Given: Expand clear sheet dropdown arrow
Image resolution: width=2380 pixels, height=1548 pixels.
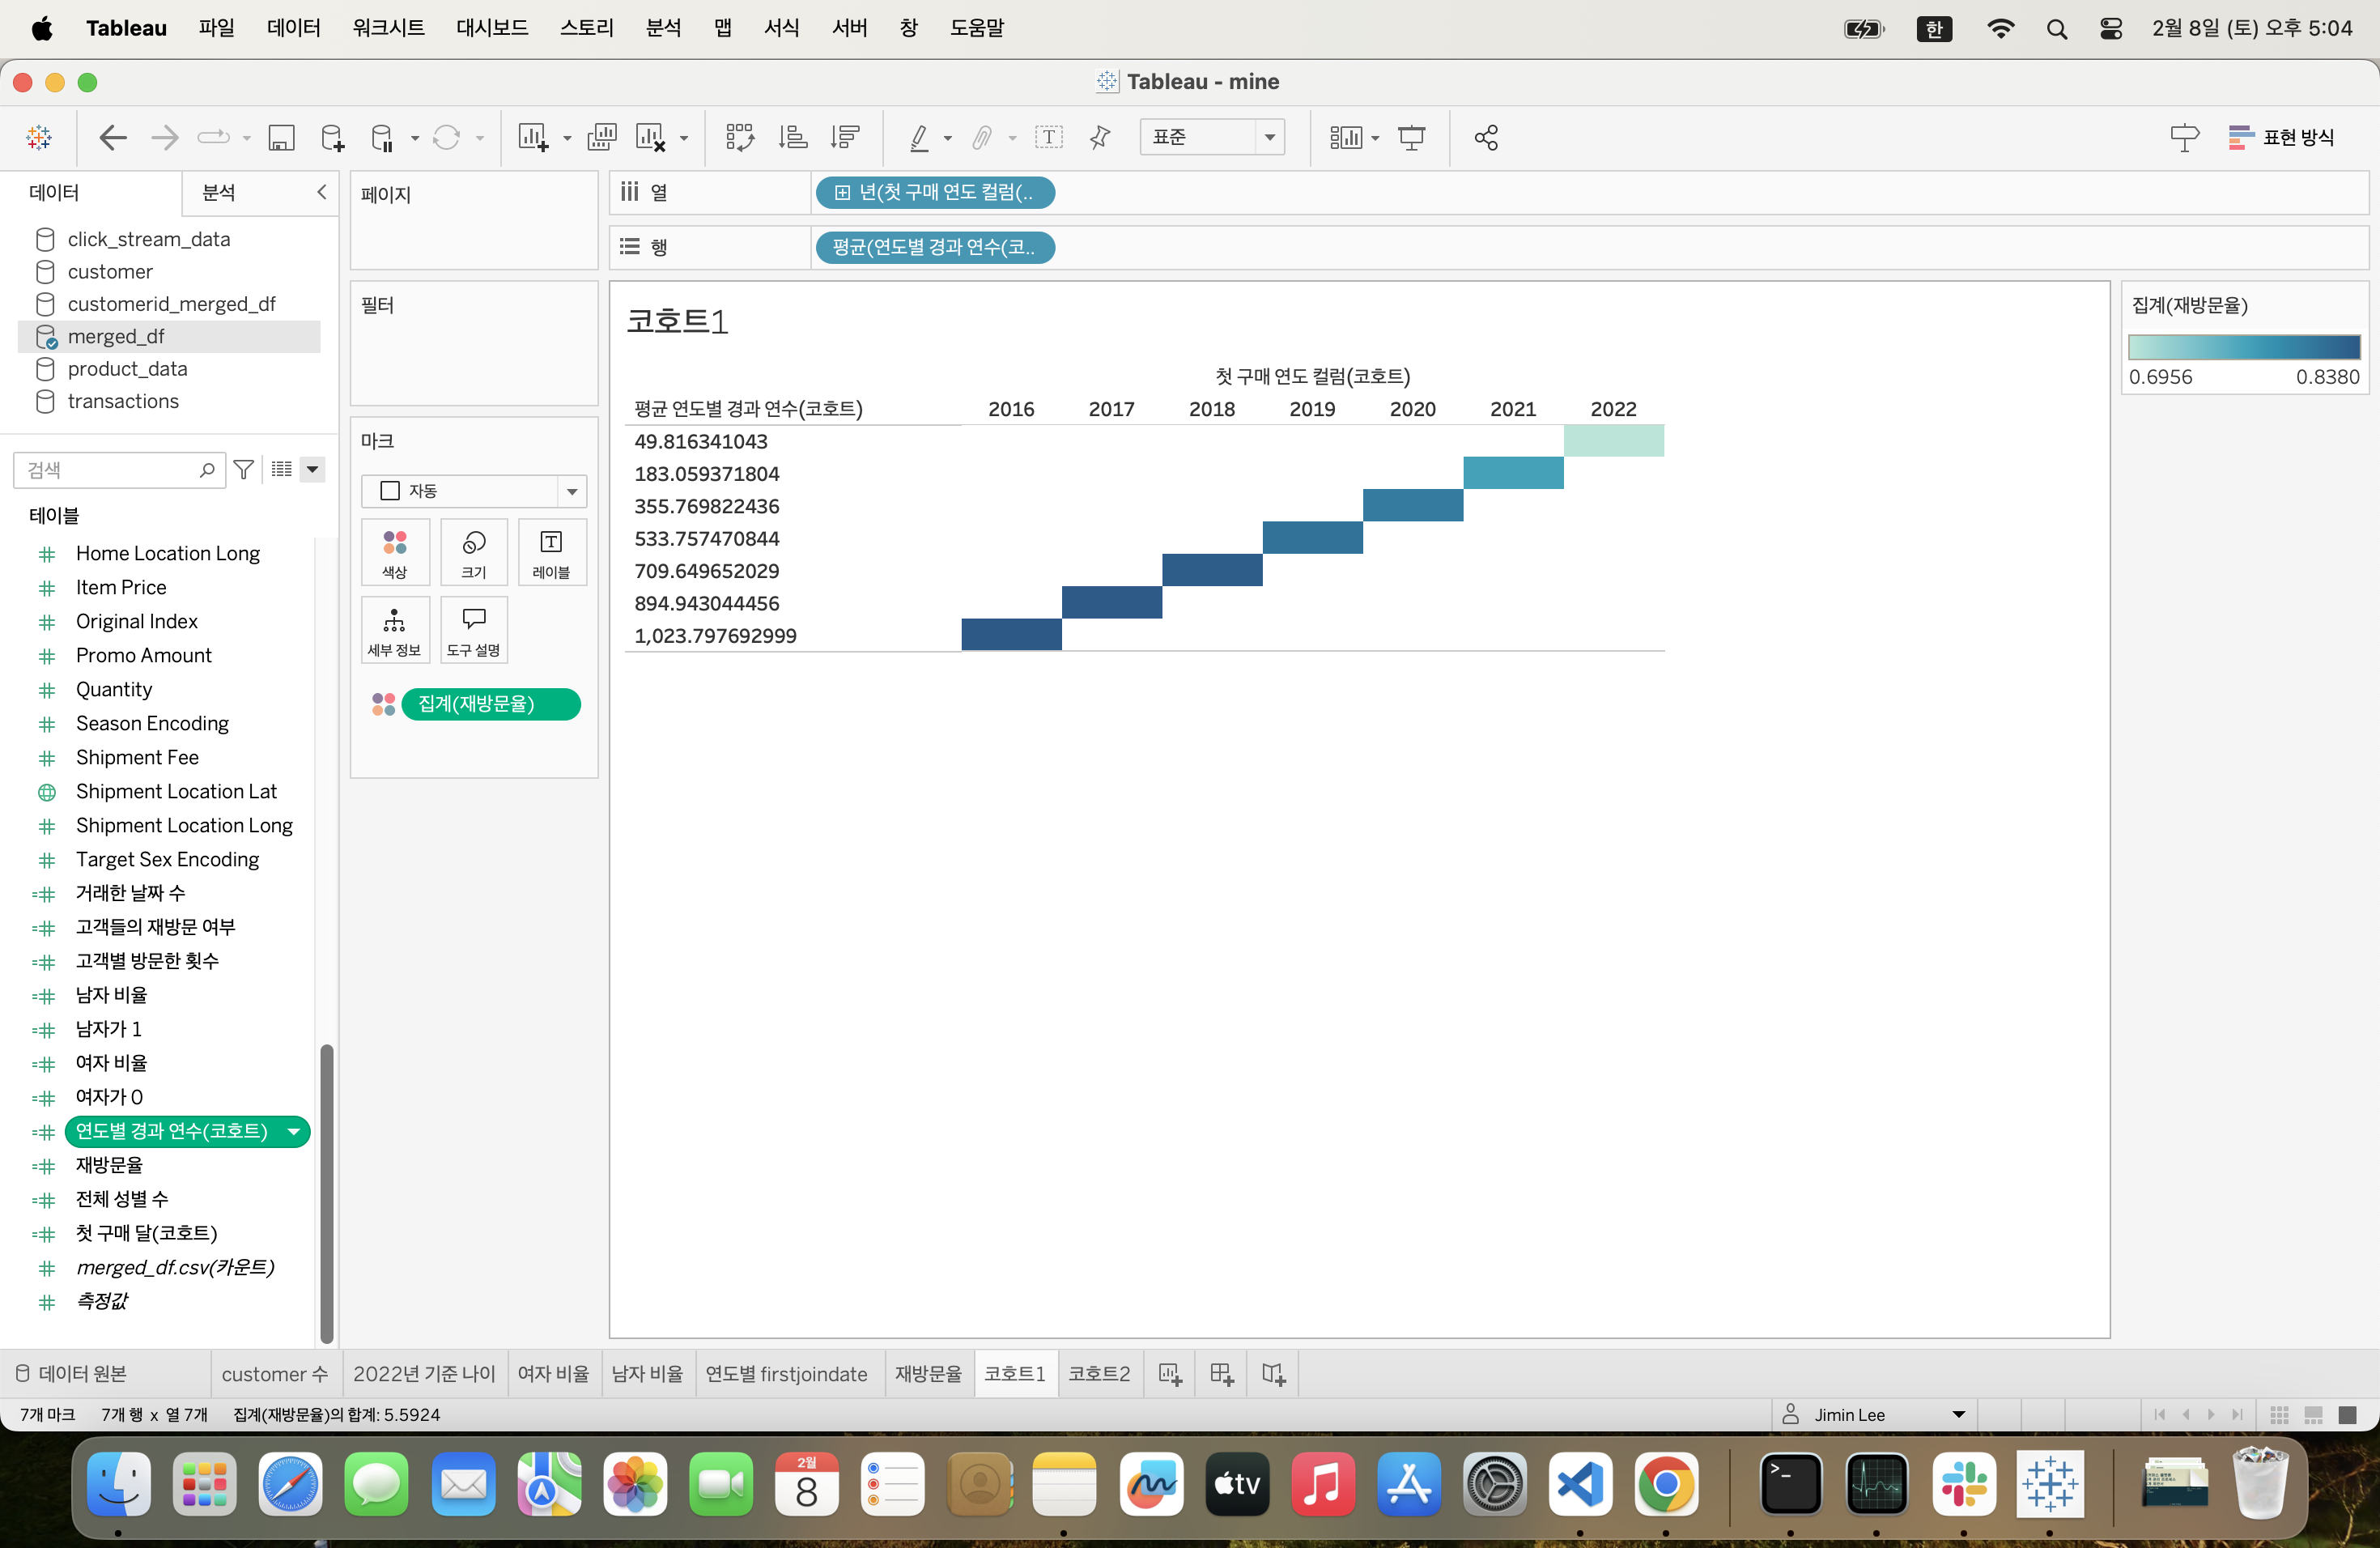Looking at the screenshot, I should [684, 138].
